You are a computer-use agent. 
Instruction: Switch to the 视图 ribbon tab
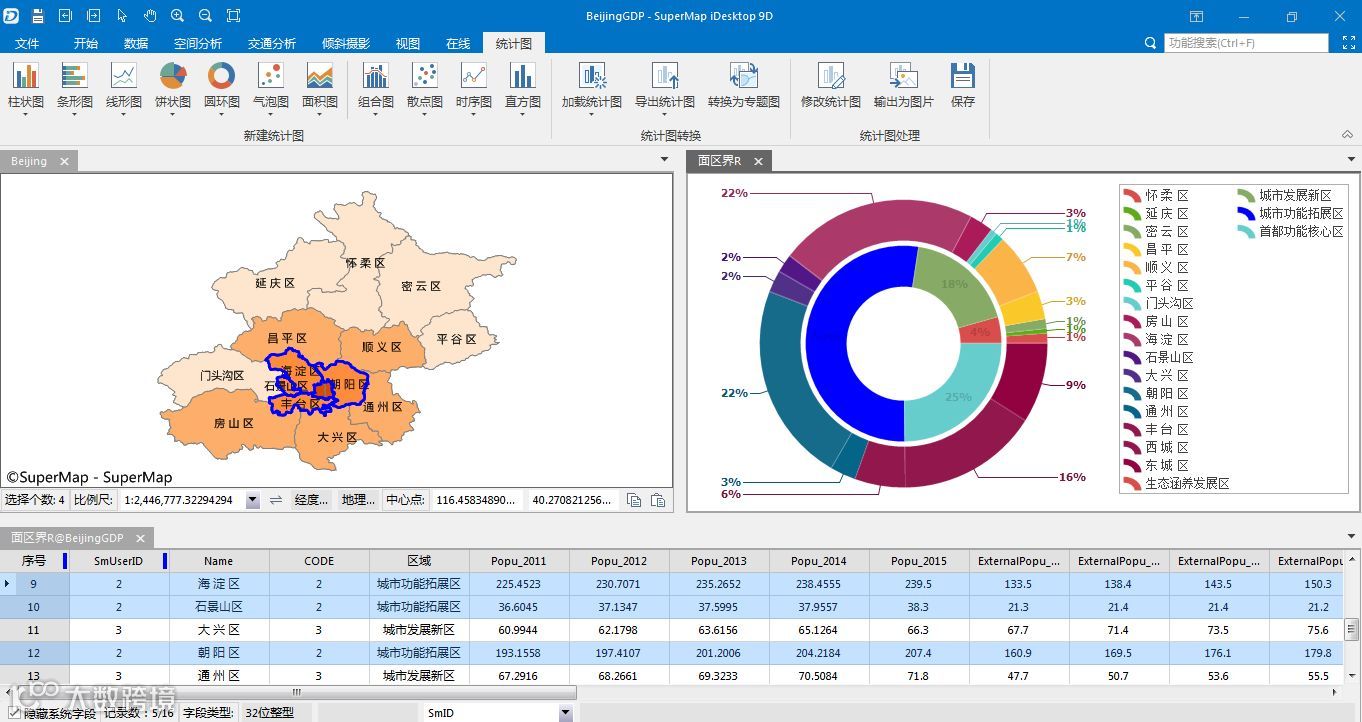(x=408, y=43)
